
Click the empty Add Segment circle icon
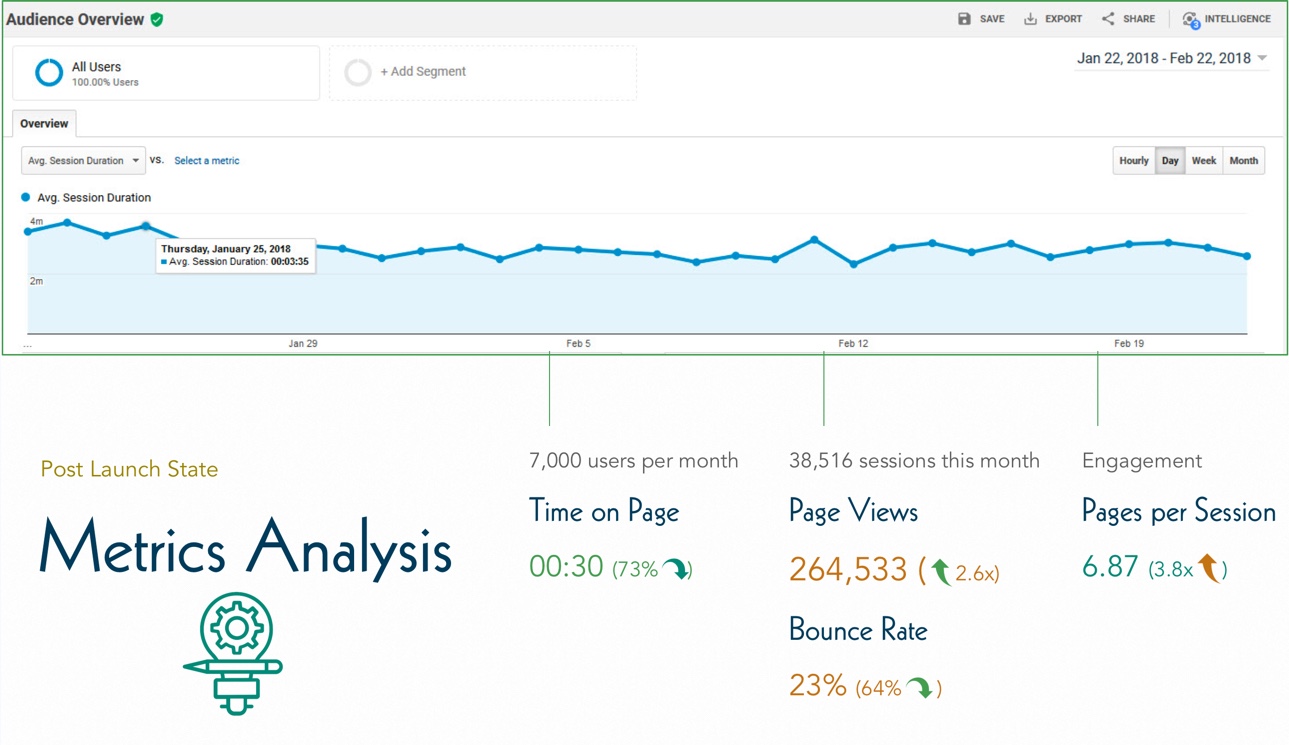(357, 72)
